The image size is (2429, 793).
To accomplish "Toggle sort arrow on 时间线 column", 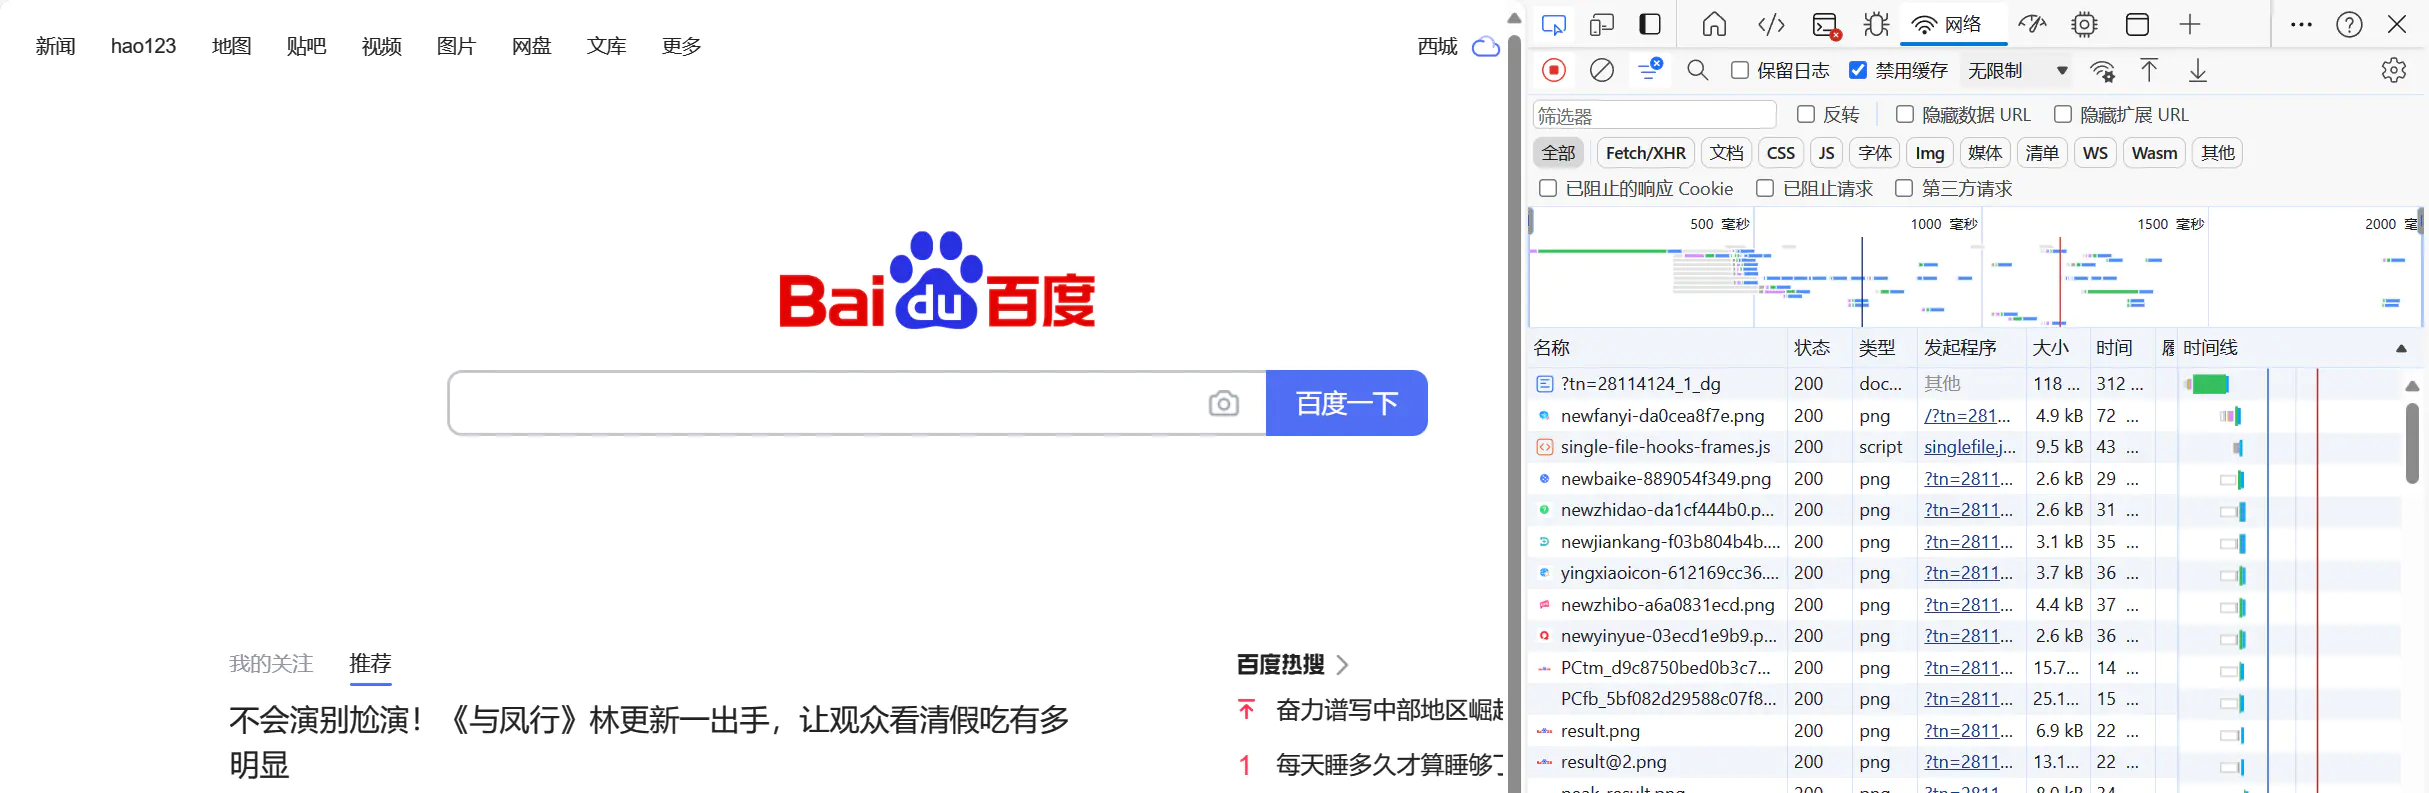I will [2401, 348].
